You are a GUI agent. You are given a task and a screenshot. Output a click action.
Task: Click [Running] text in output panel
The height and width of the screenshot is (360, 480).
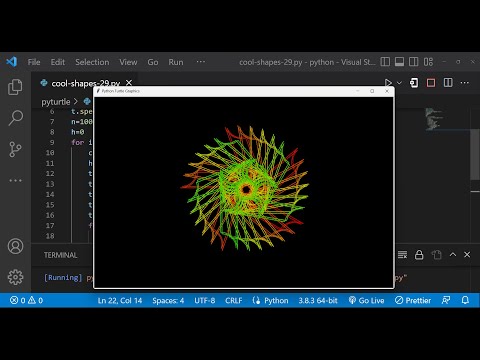pos(63,278)
